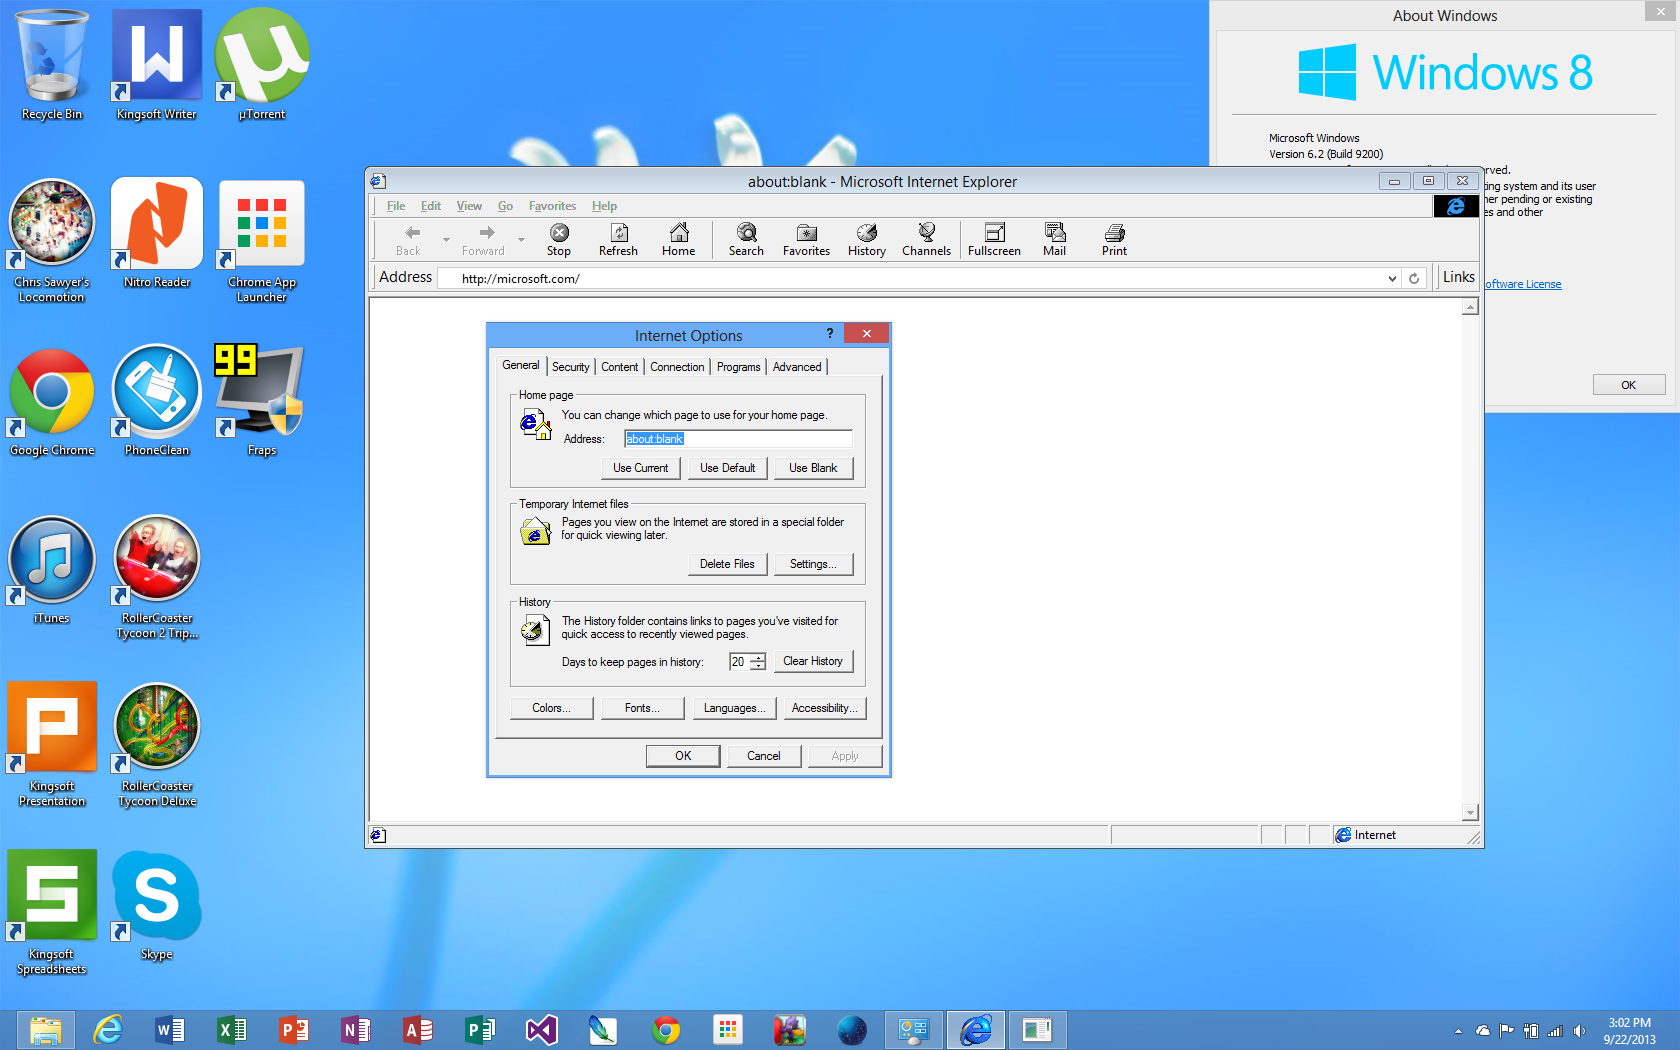The image size is (1680, 1050).
Task: Open the Mail toolbar icon
Action: (1054, 239)
